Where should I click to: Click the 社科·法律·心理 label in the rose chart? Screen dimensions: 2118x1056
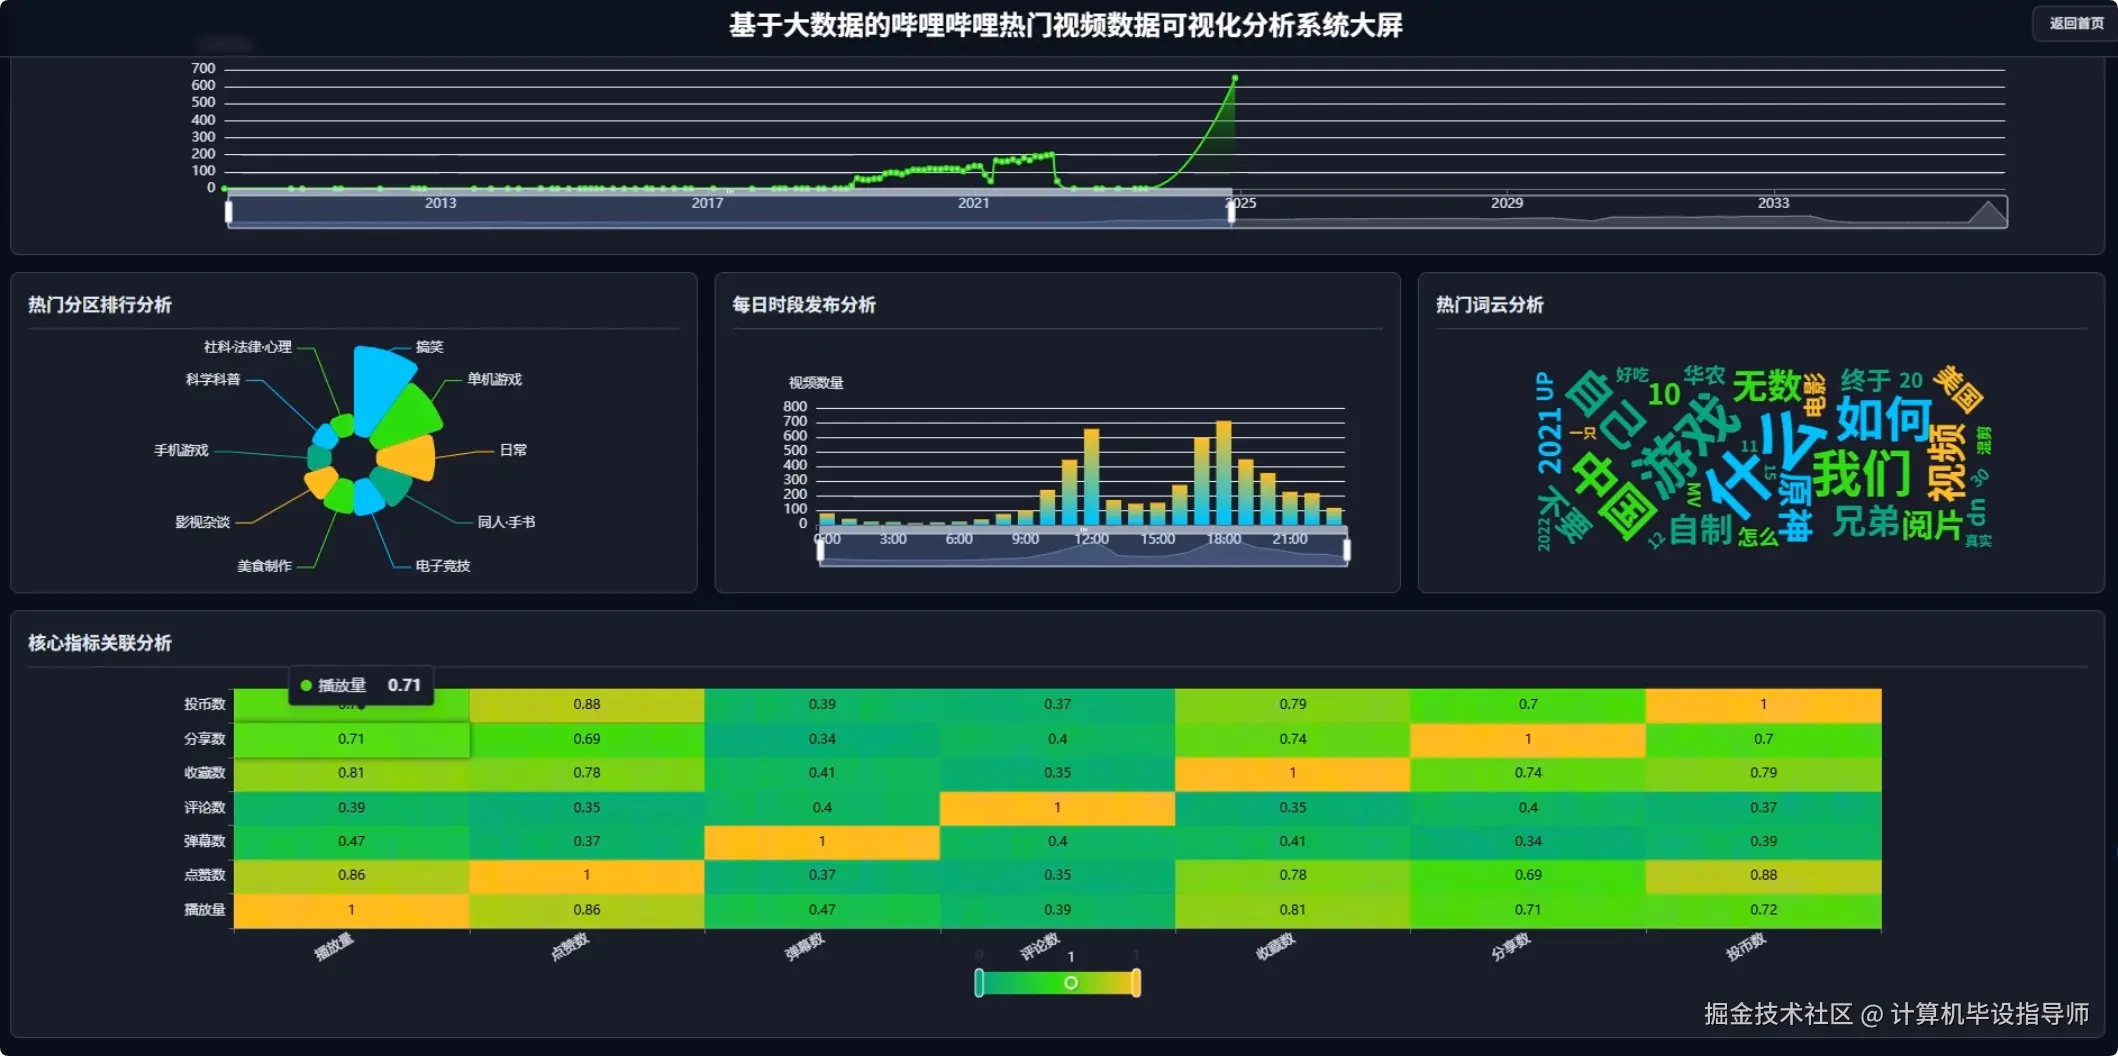pos(248,347)
